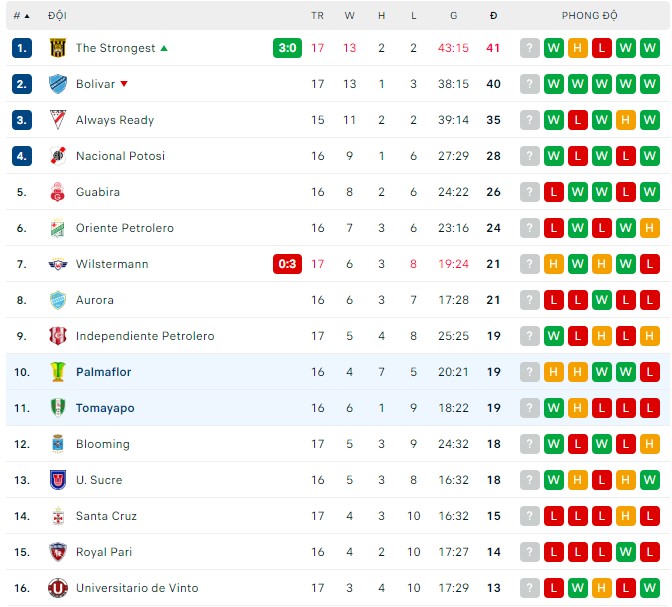Sort table by W wins column
Image resolution: width=672 pixels, height=607 pixels.
coord(350,16)
